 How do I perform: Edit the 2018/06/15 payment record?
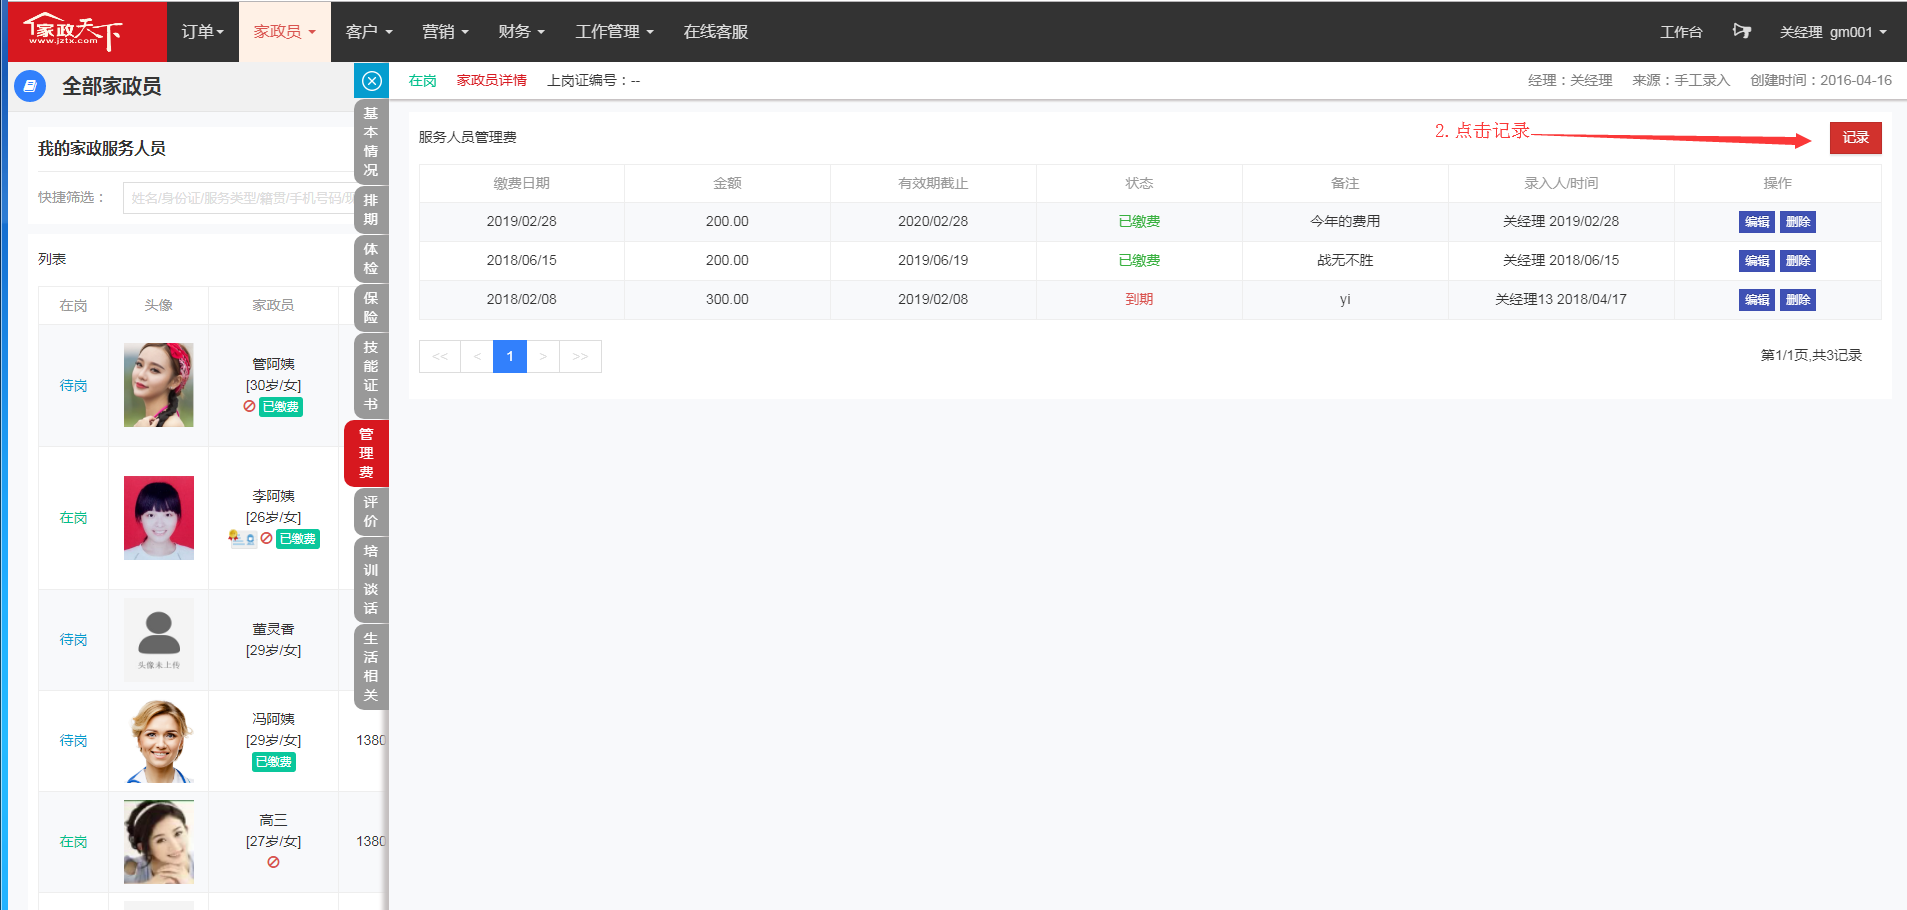tap(1757, 261)
